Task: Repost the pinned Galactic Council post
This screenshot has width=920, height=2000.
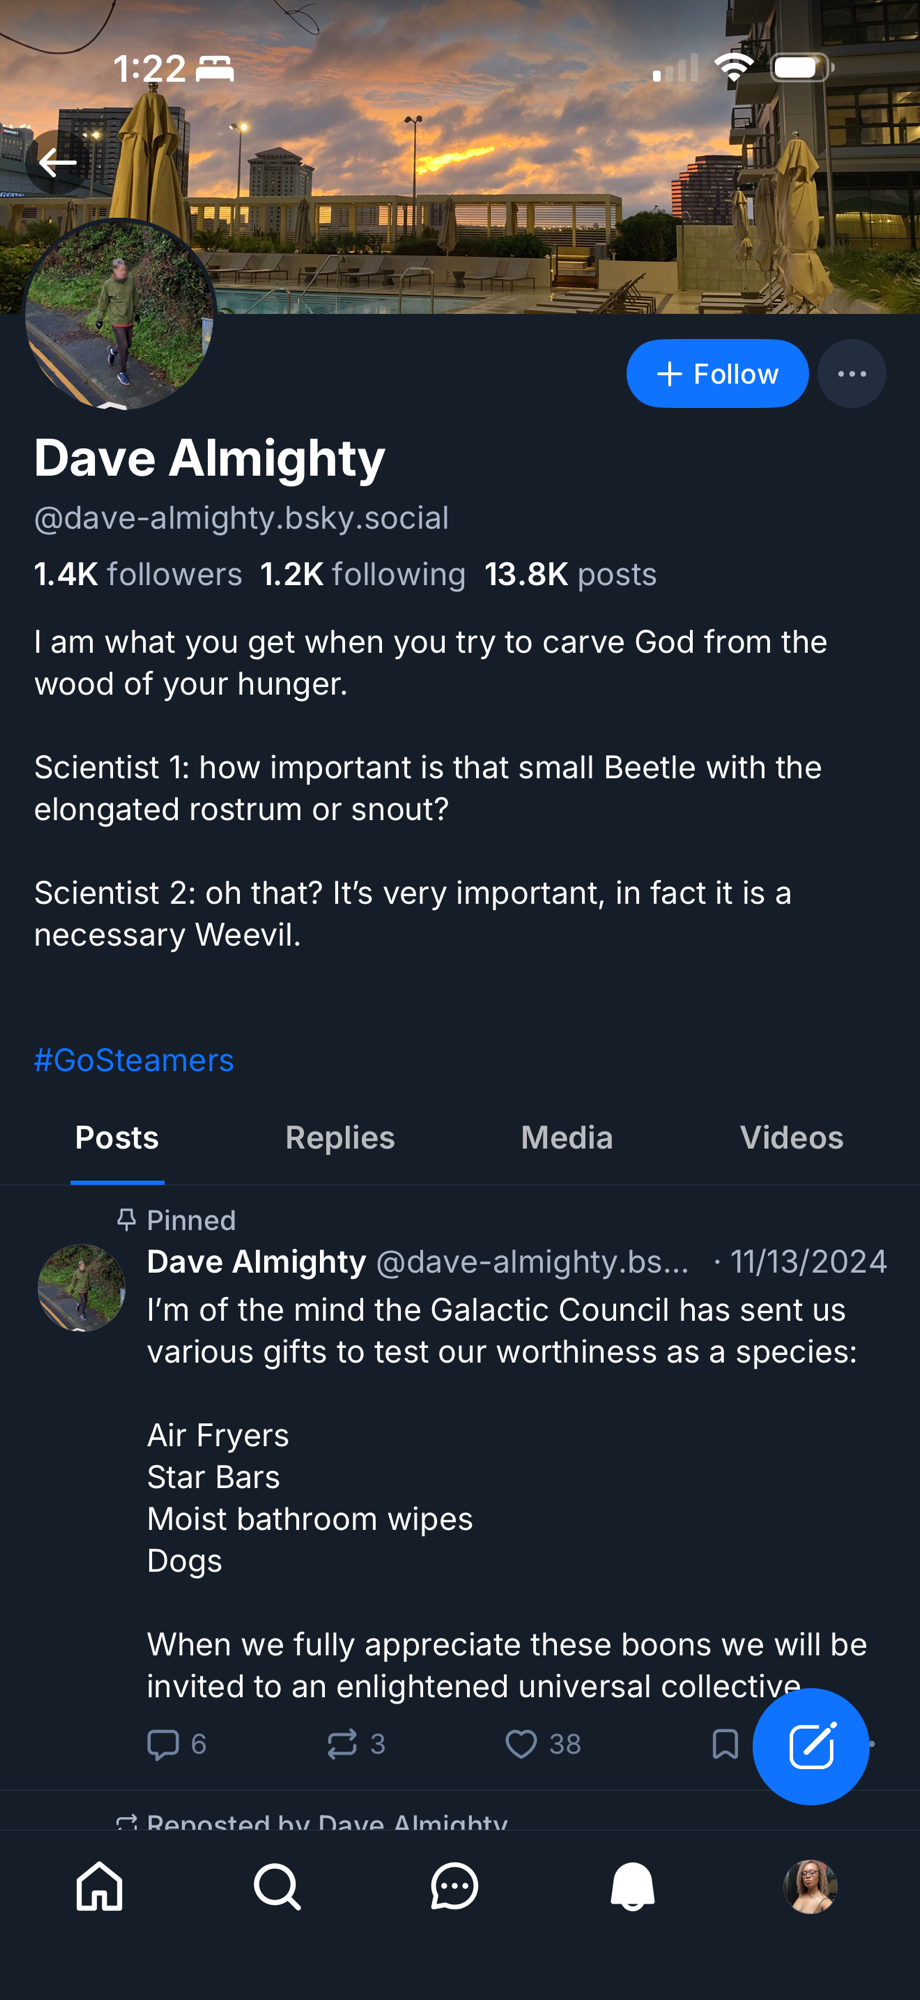Action: click(x=343, y=1744)
